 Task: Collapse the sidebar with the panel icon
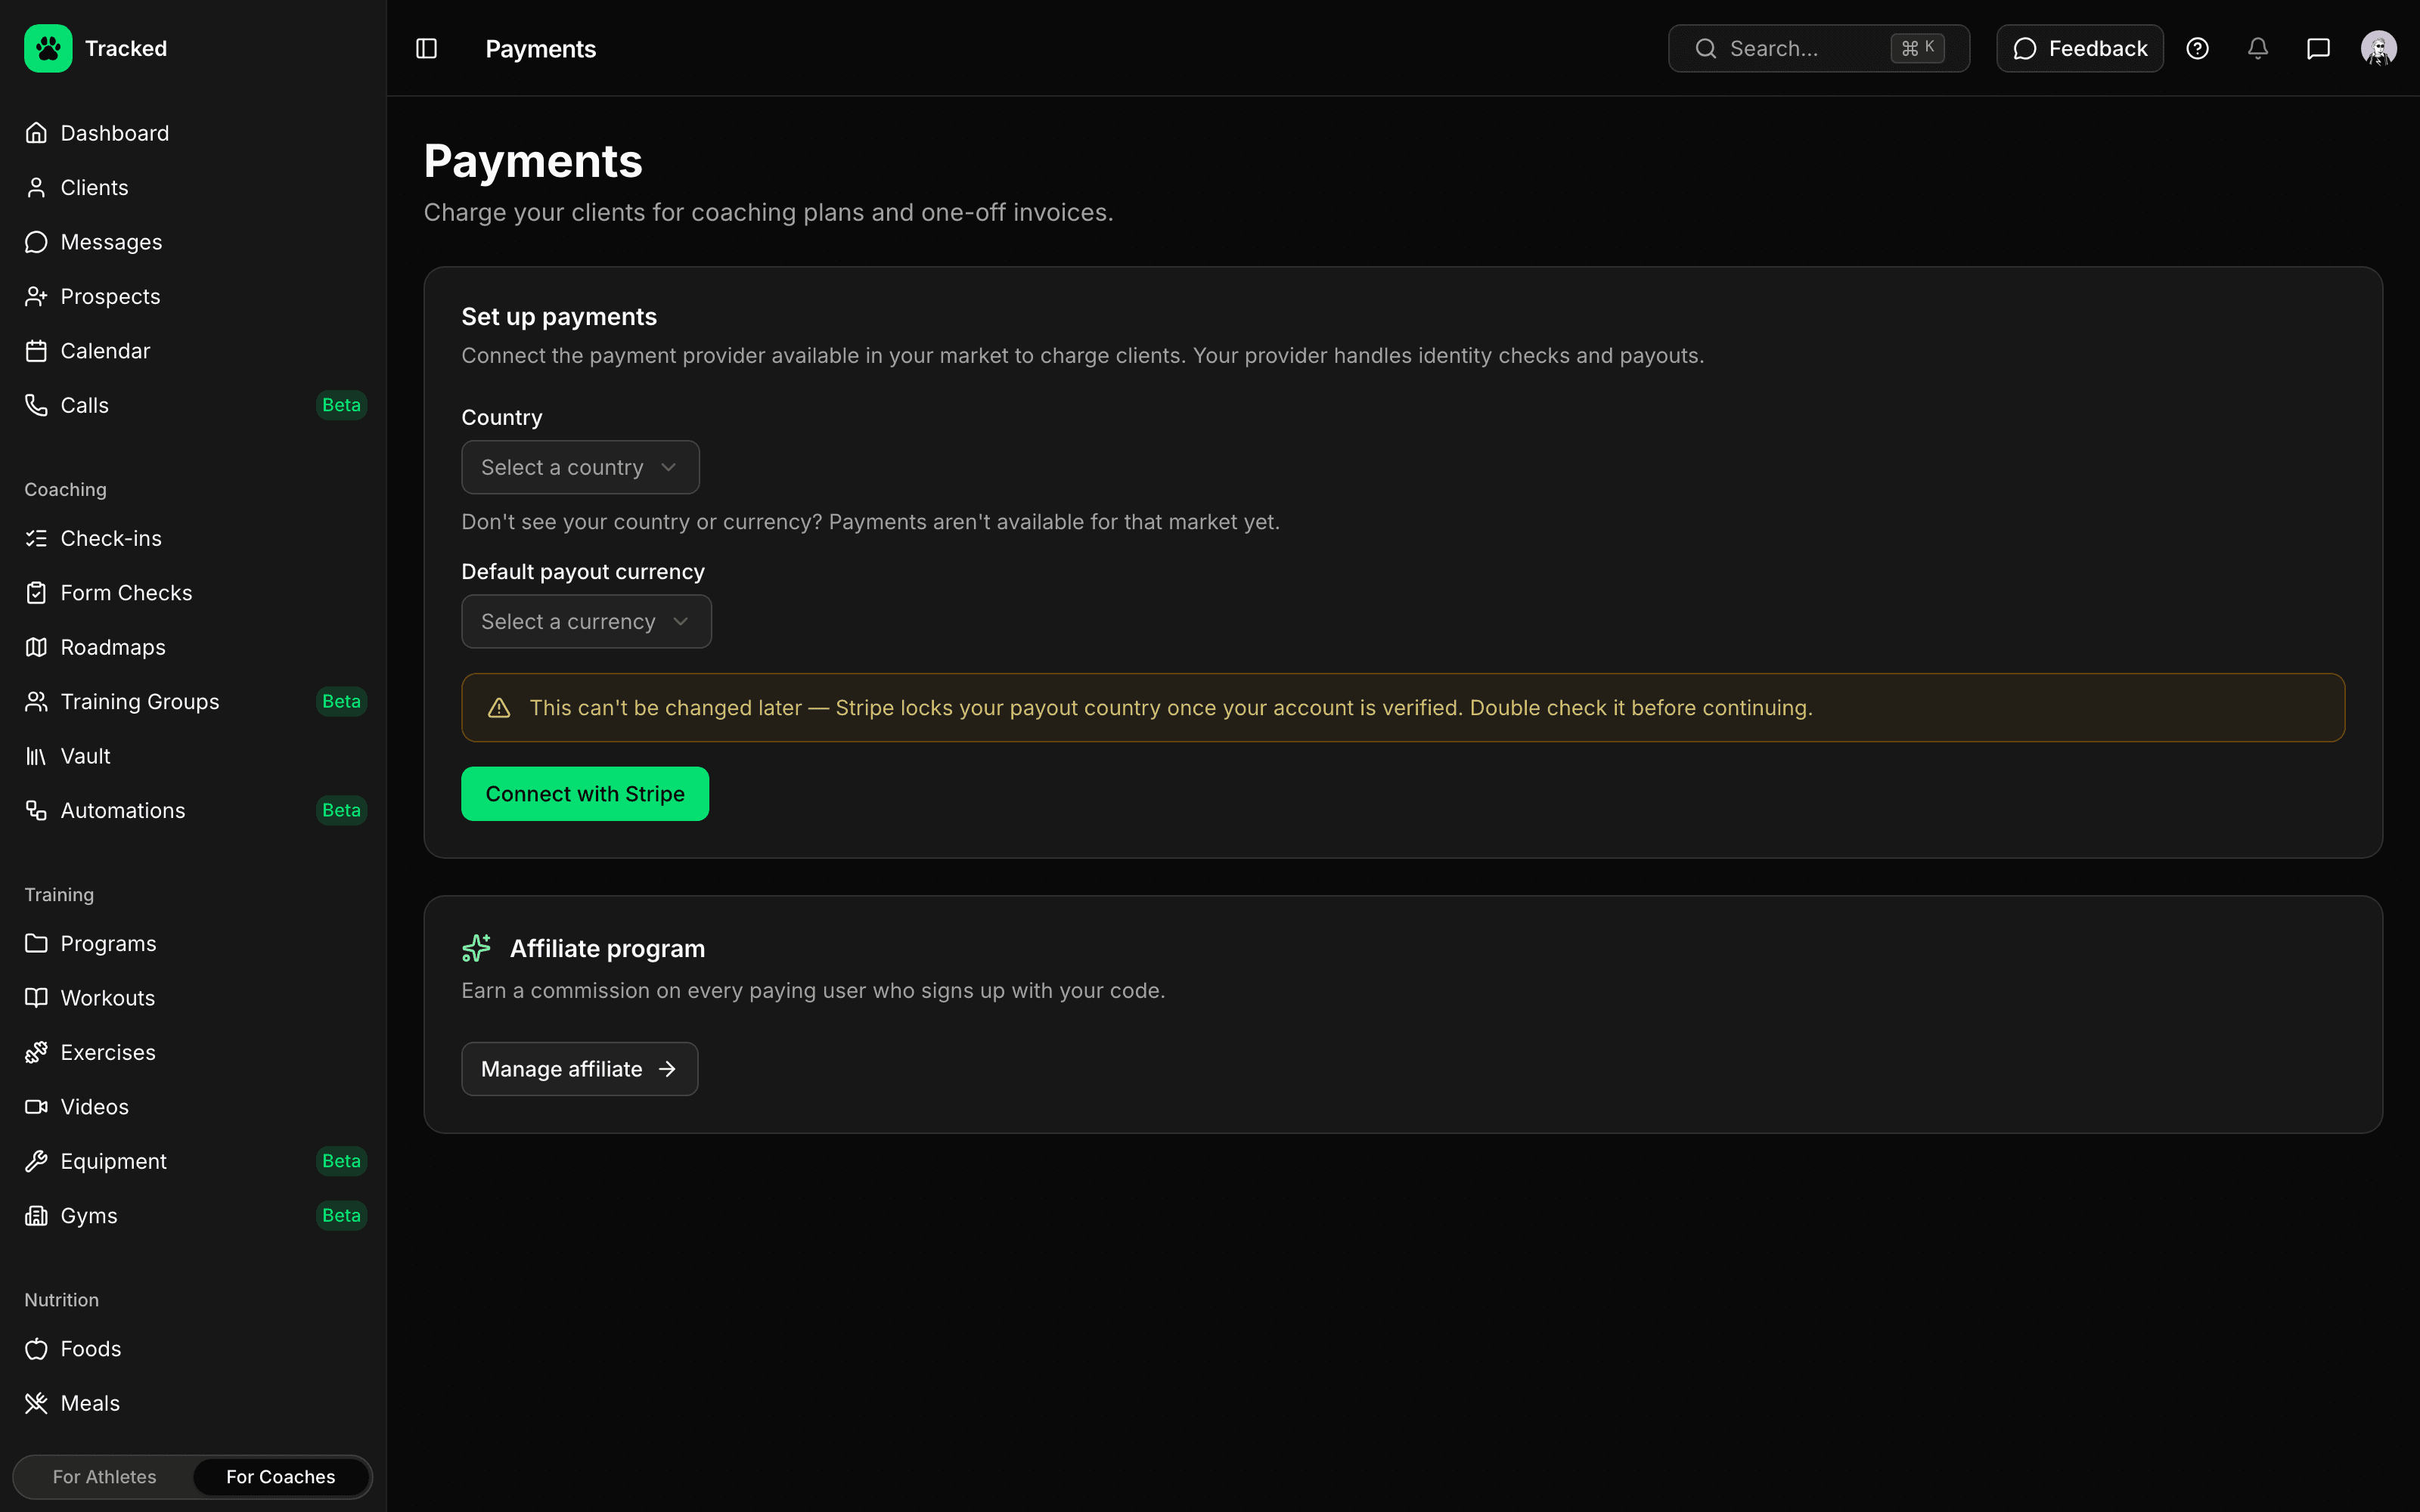click(426, 48)
